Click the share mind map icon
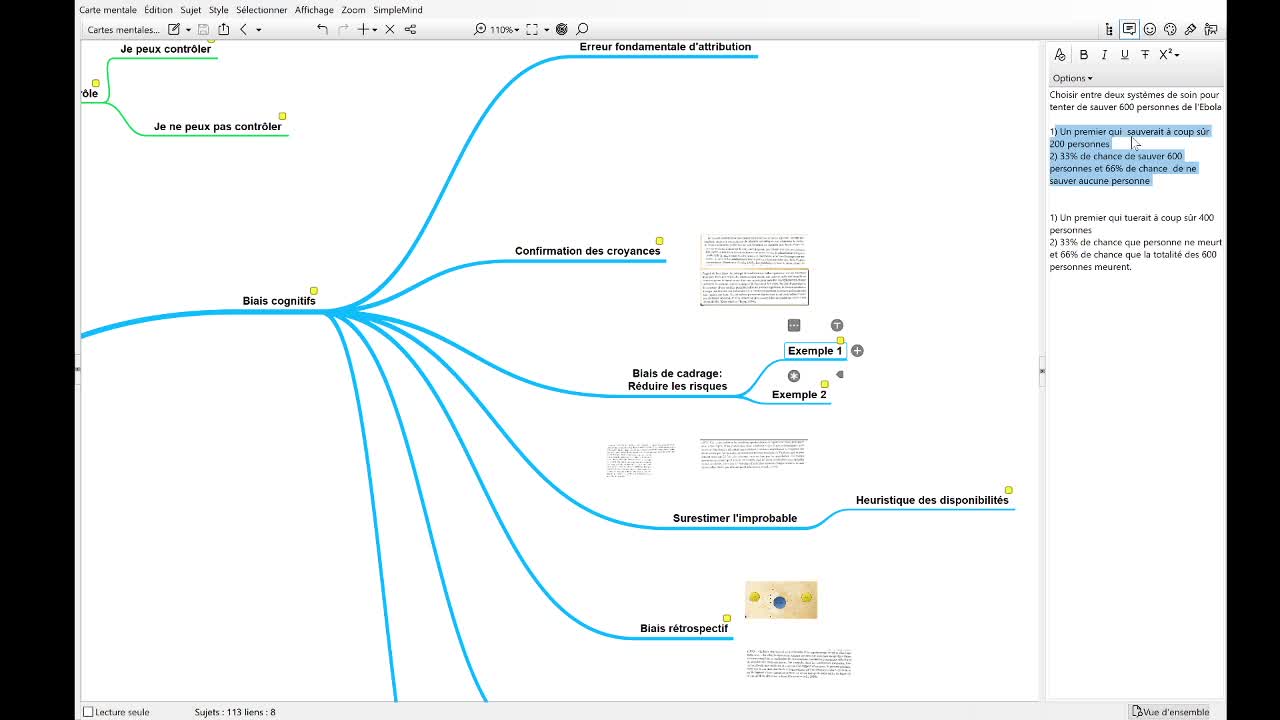This screenshot has height=720, width=1280. [224, 29]
